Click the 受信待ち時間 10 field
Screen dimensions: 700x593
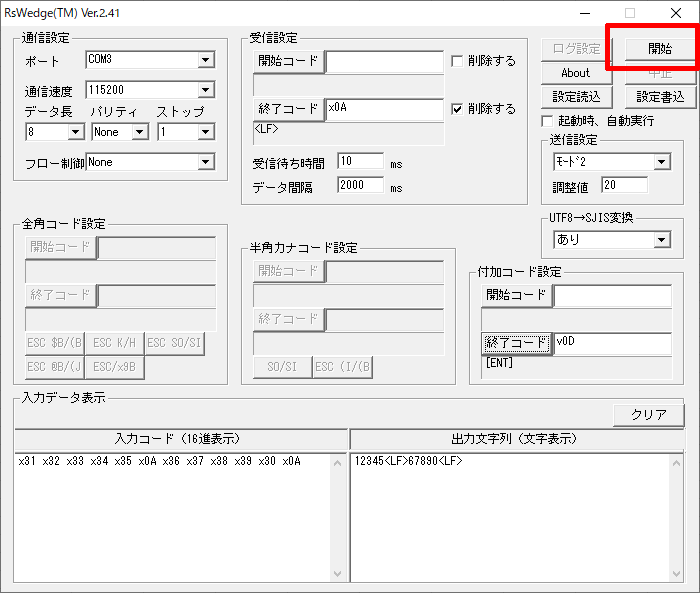click(x=361, y=161)
